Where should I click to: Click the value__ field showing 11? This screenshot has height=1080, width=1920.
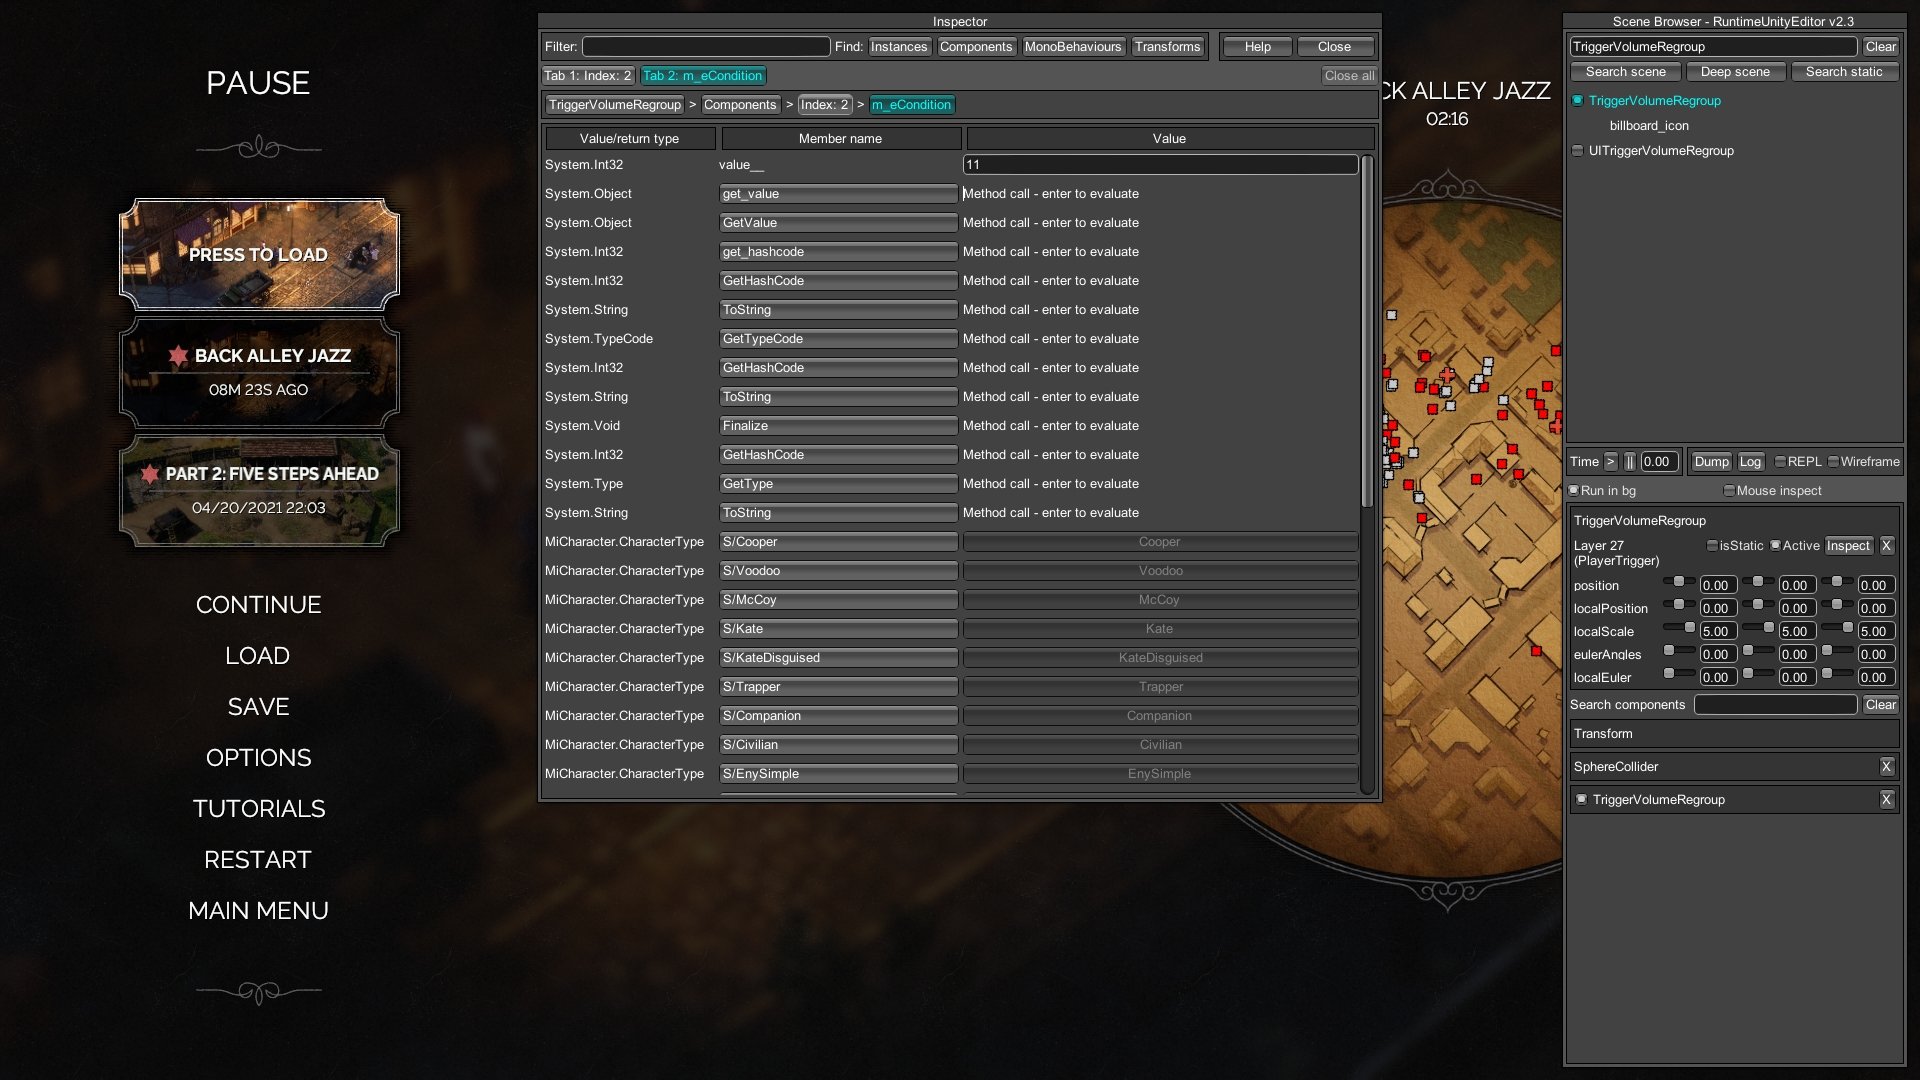click(x=1160, y=164)
